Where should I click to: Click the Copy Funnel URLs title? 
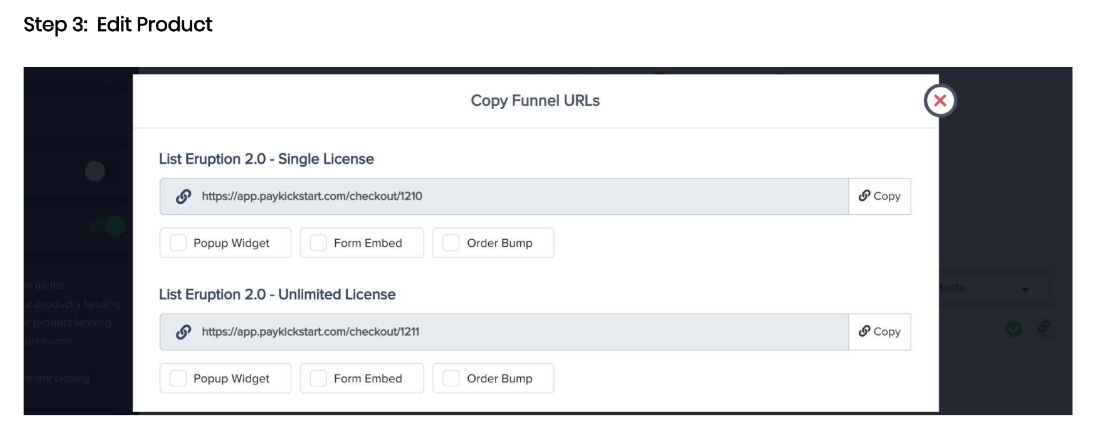(x=535, y=100)
